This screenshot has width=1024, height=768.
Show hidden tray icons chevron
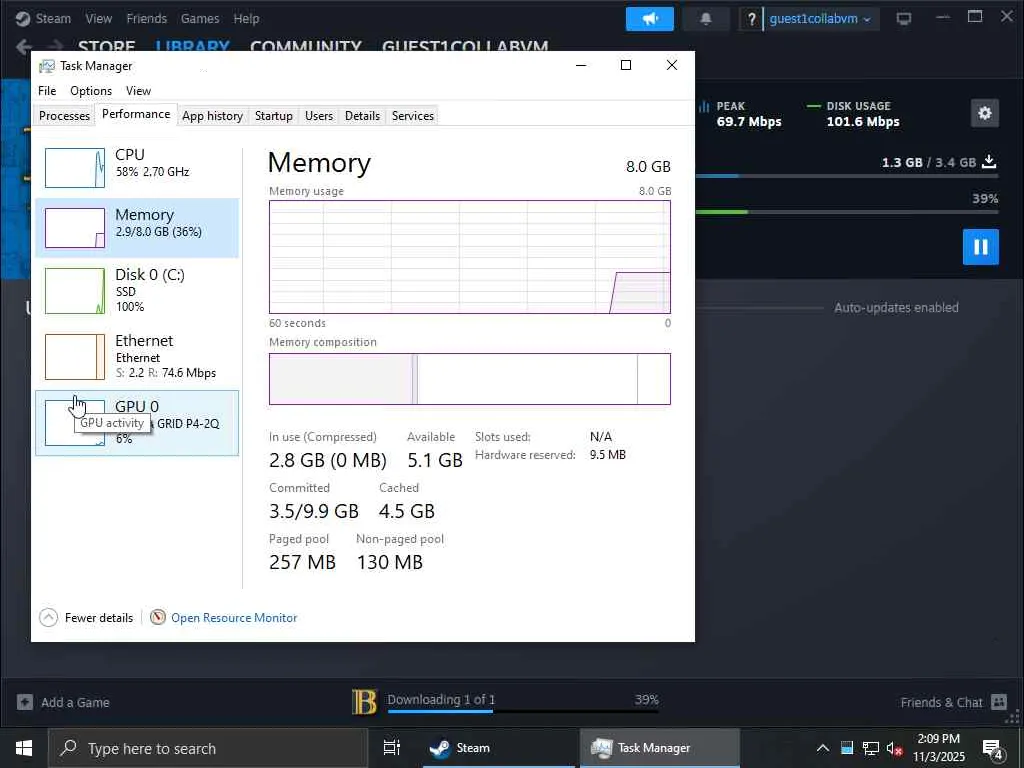pos(823,748)
